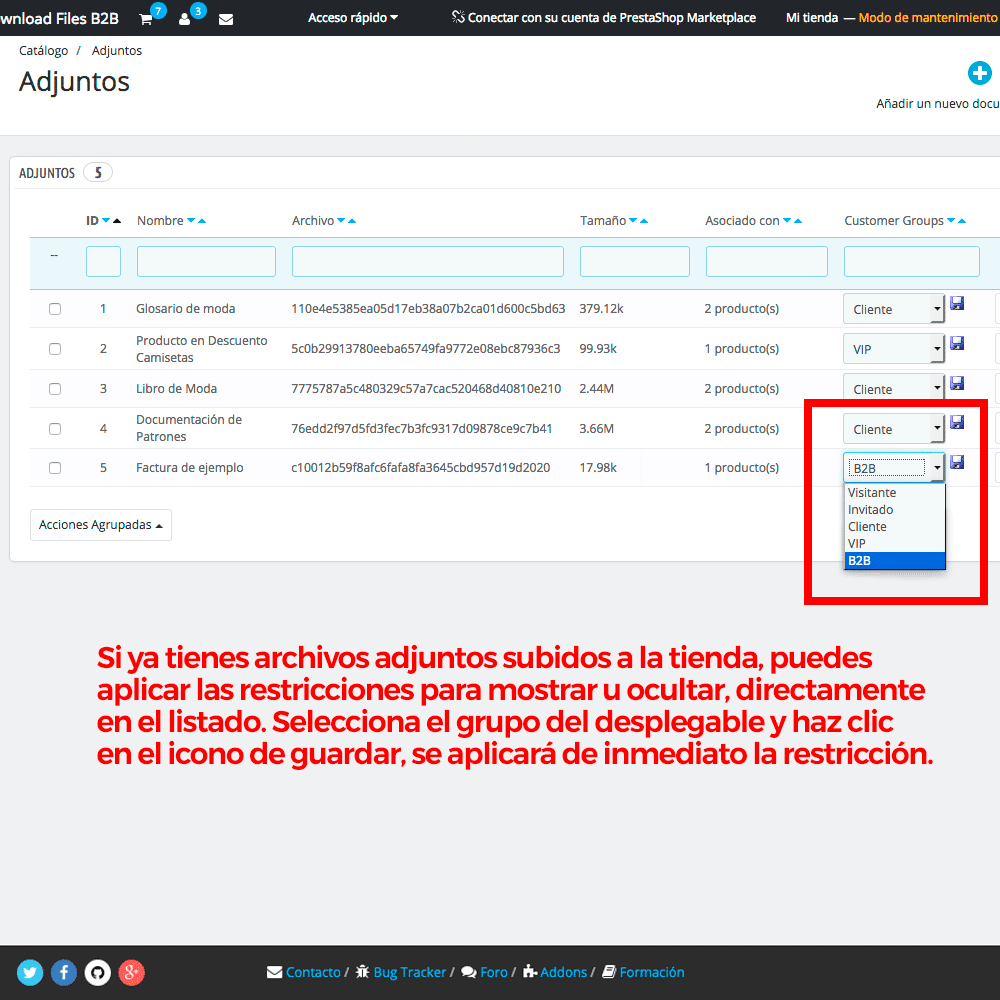Sort Asociado con column descending
Screen dimensions: 1000x1000
pyautogui.click(x=787, y=221)
